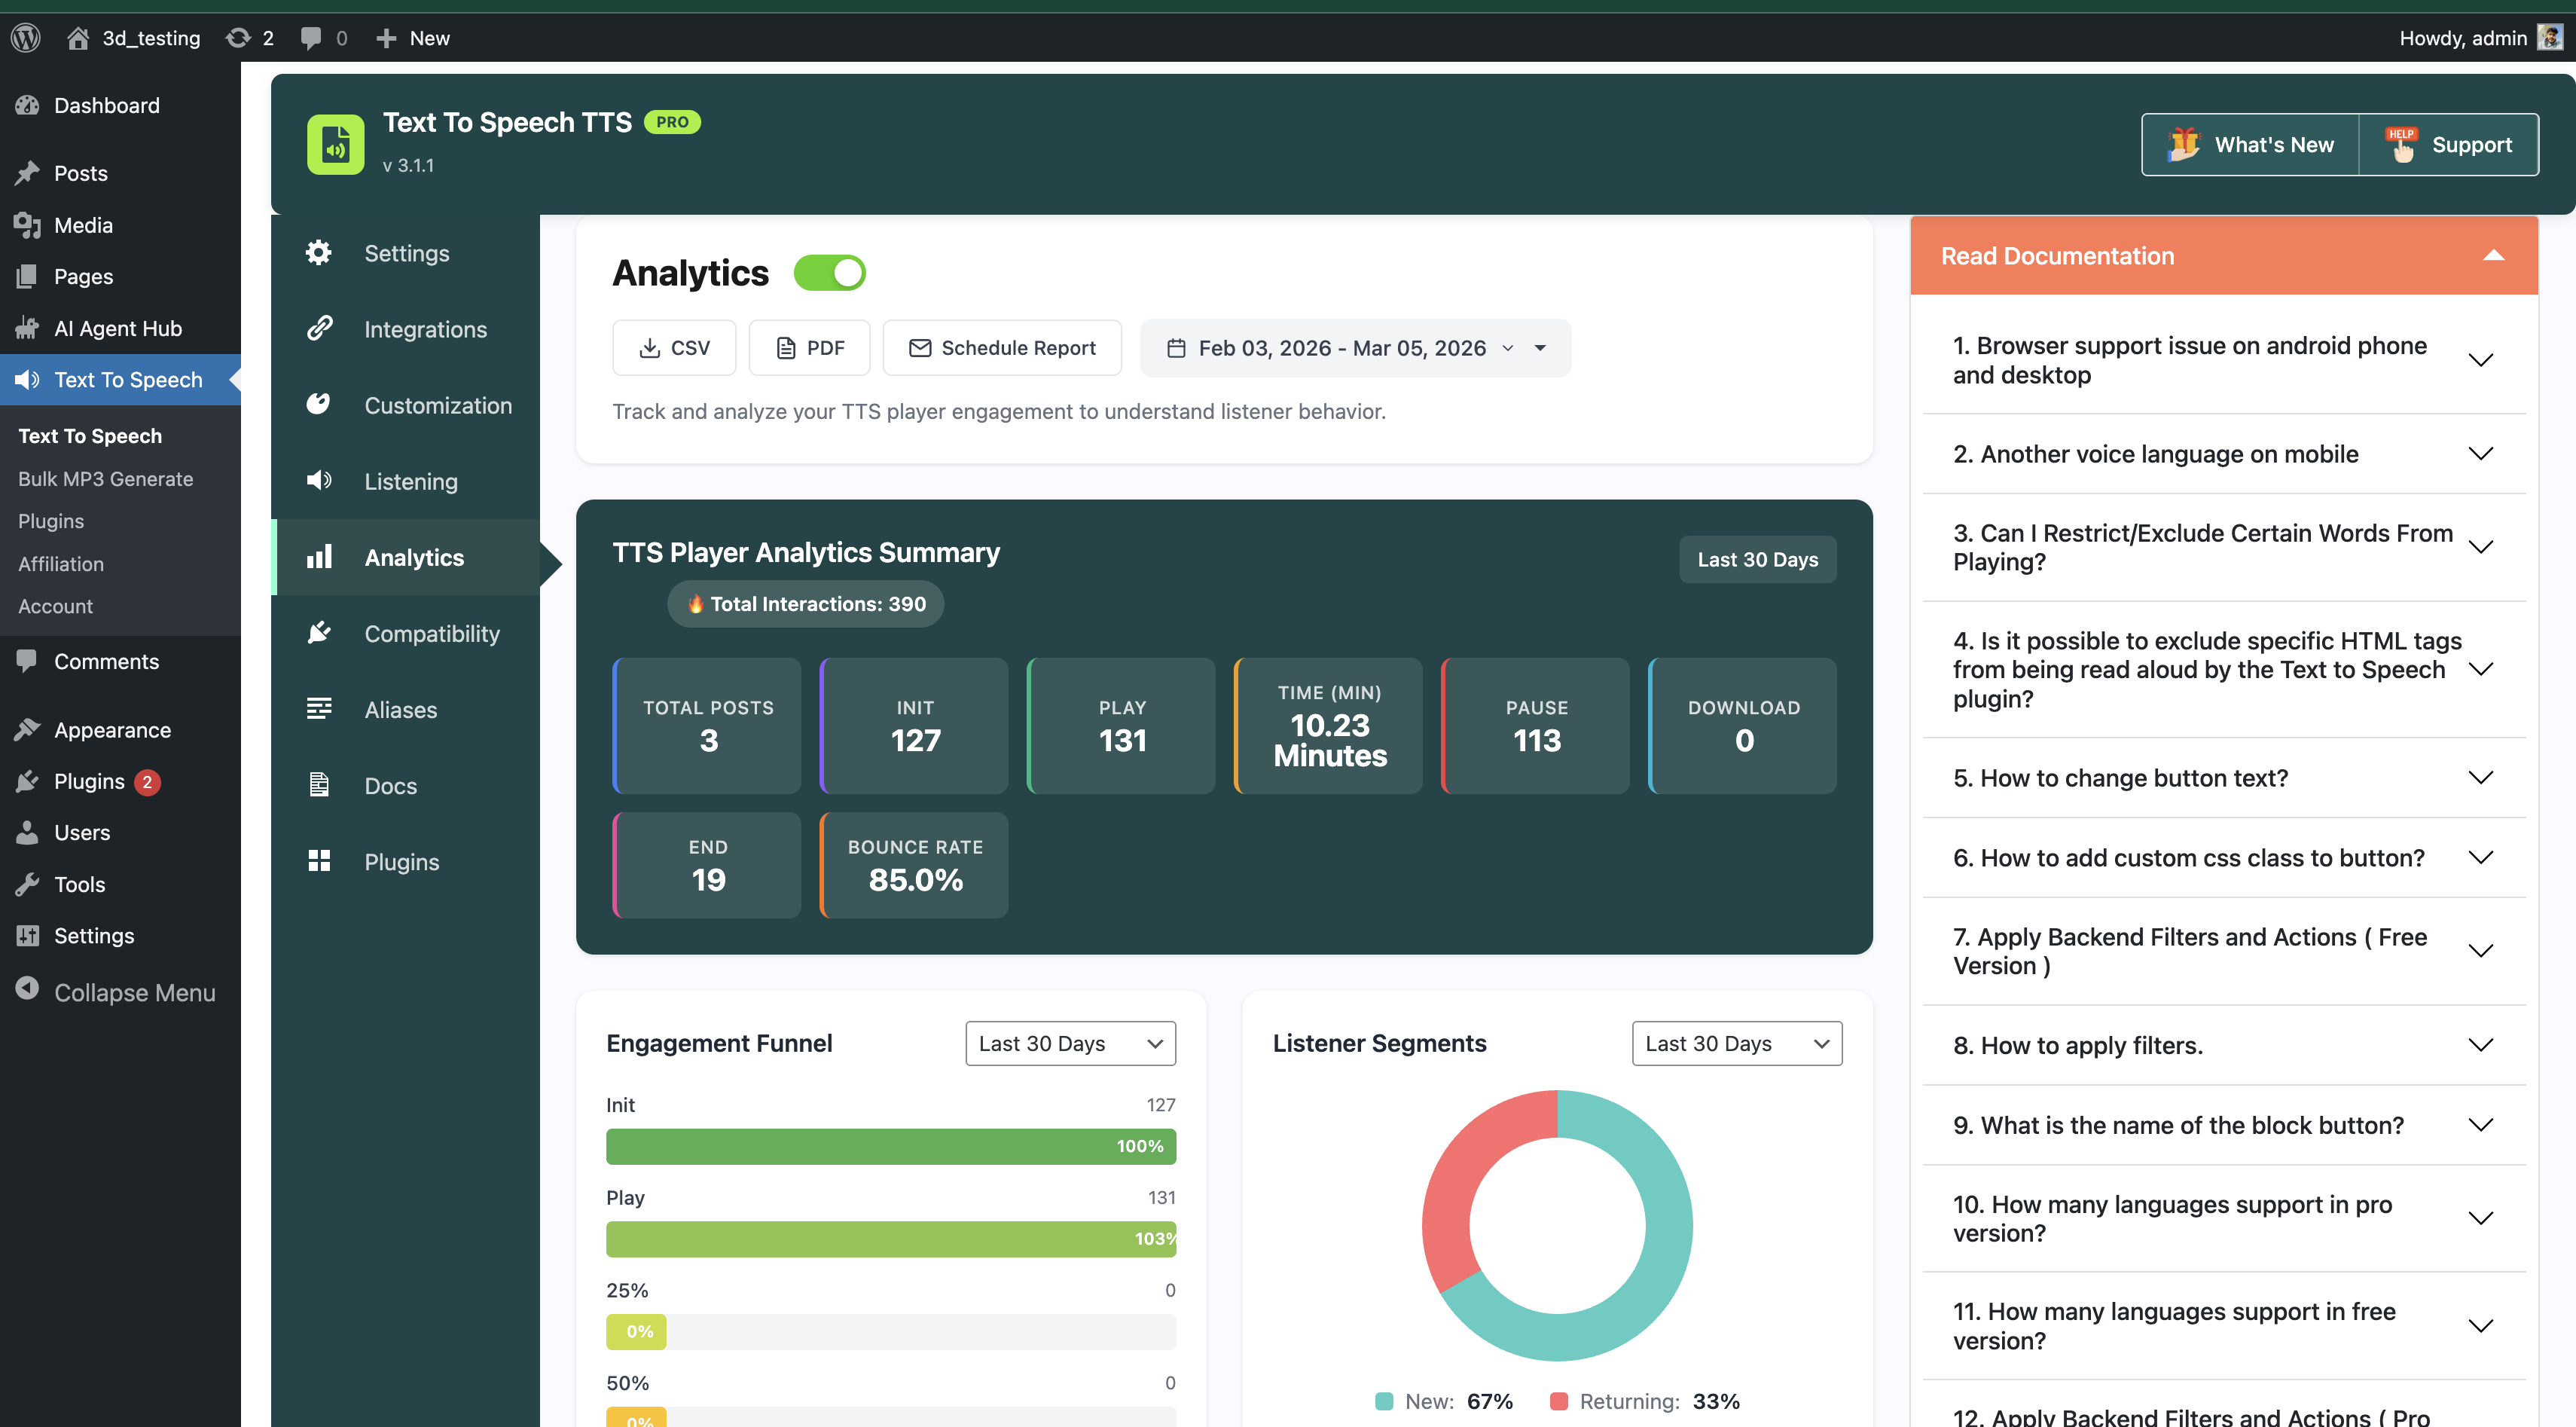Collapse the Read Documentation panel
2576x1427 pixels.
pyautogui.click(x=2492, y=255)
